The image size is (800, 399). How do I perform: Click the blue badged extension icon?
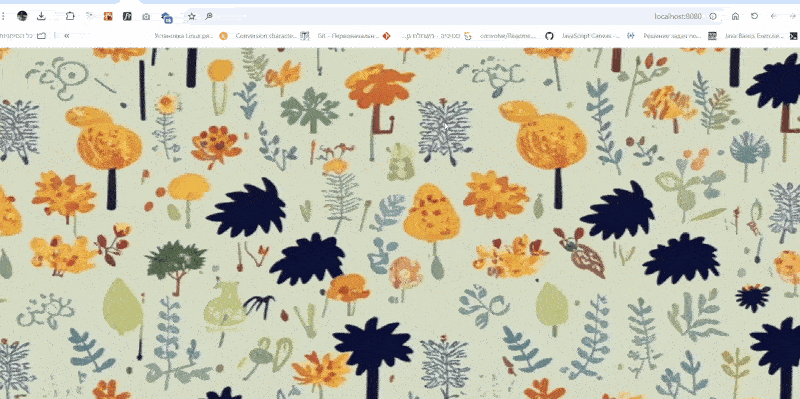pos(166,17)
